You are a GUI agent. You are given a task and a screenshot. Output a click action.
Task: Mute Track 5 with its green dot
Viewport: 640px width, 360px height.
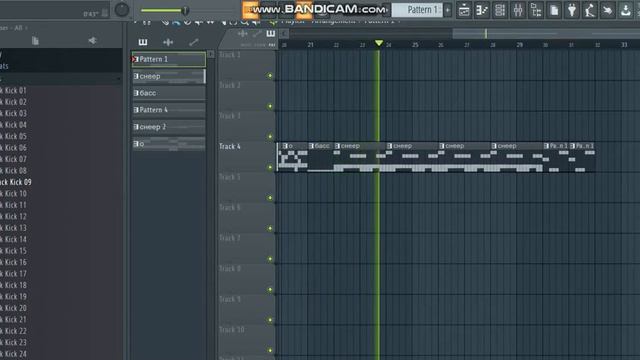pyautogui.click(x=270, y=198)
